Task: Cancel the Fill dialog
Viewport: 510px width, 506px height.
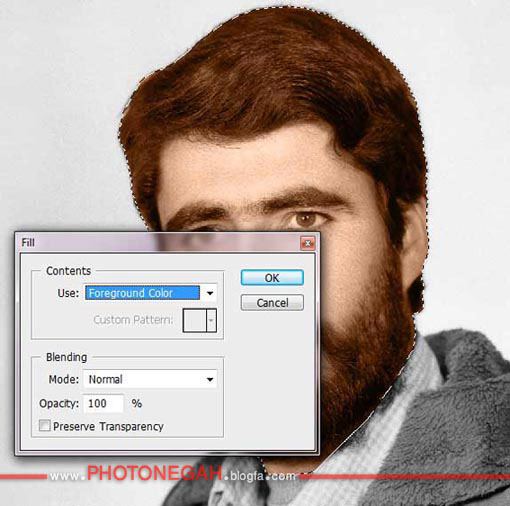Action: [x=272, y=303]
